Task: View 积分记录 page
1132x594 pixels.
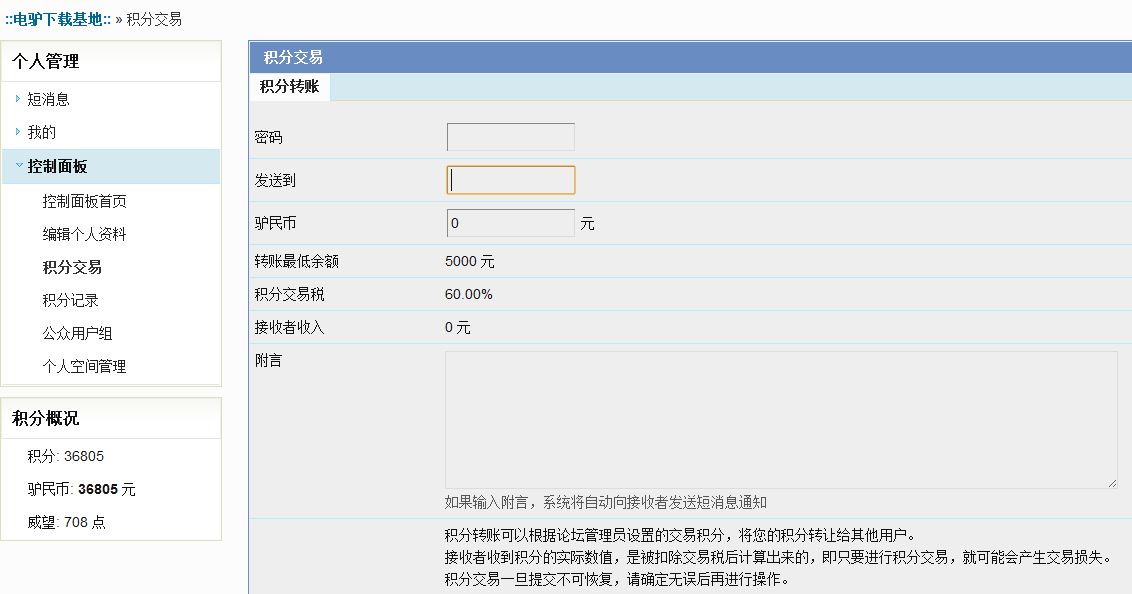Action: (x=70, y=301)
